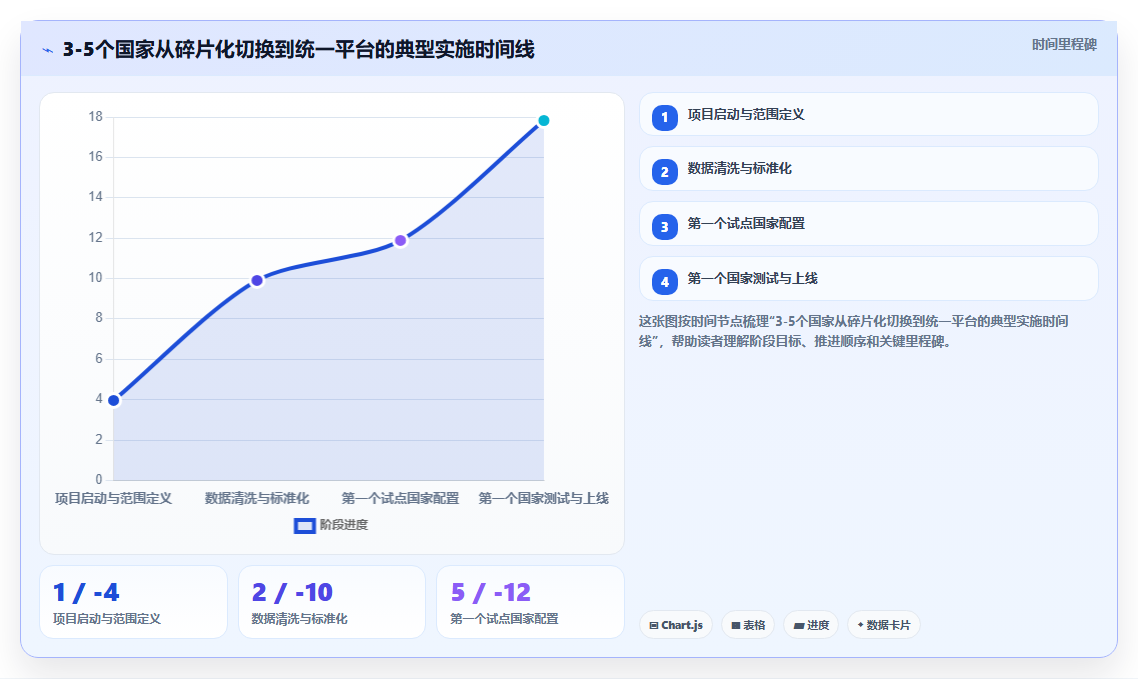Viewport: 1138px width, 679px height.
Task: Click 第一个试点国家配置 caption under 5 / -12
Action: click(x=504, y=619)
